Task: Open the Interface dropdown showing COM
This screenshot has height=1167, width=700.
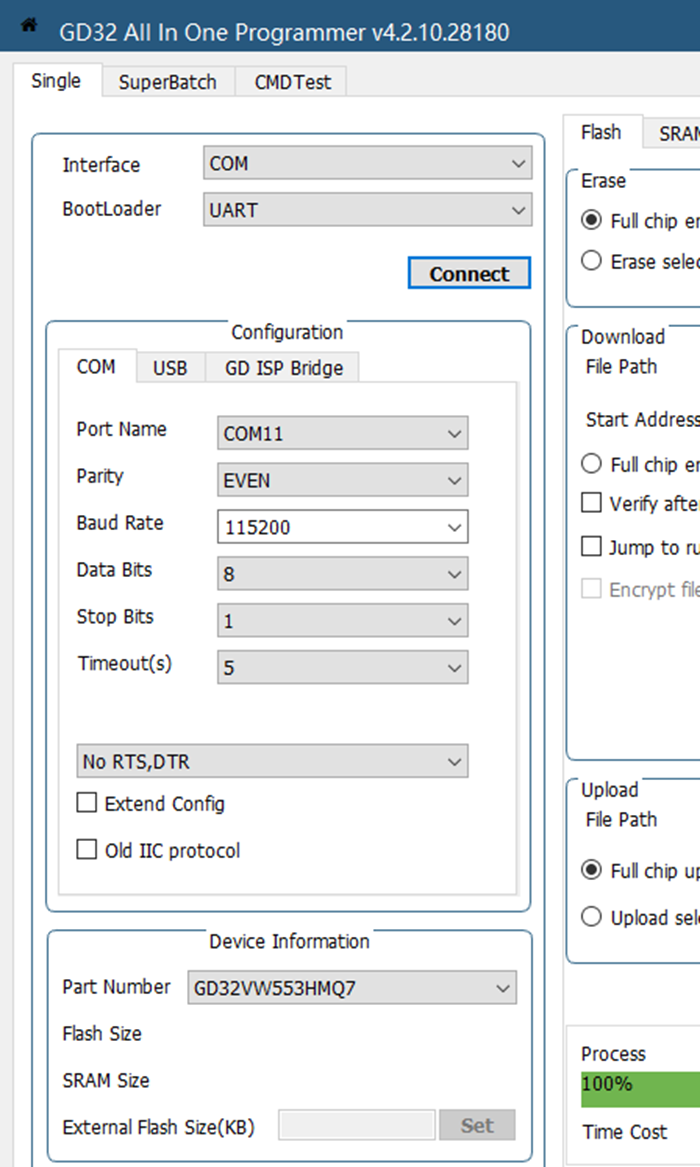Action: coord(366,163)
